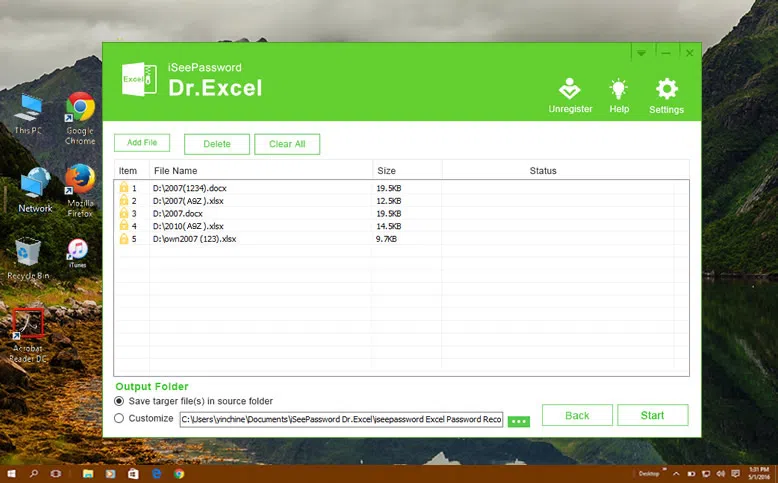Click the output folder path field
Screen dimensions: 778x483
(x=341, y=419)
